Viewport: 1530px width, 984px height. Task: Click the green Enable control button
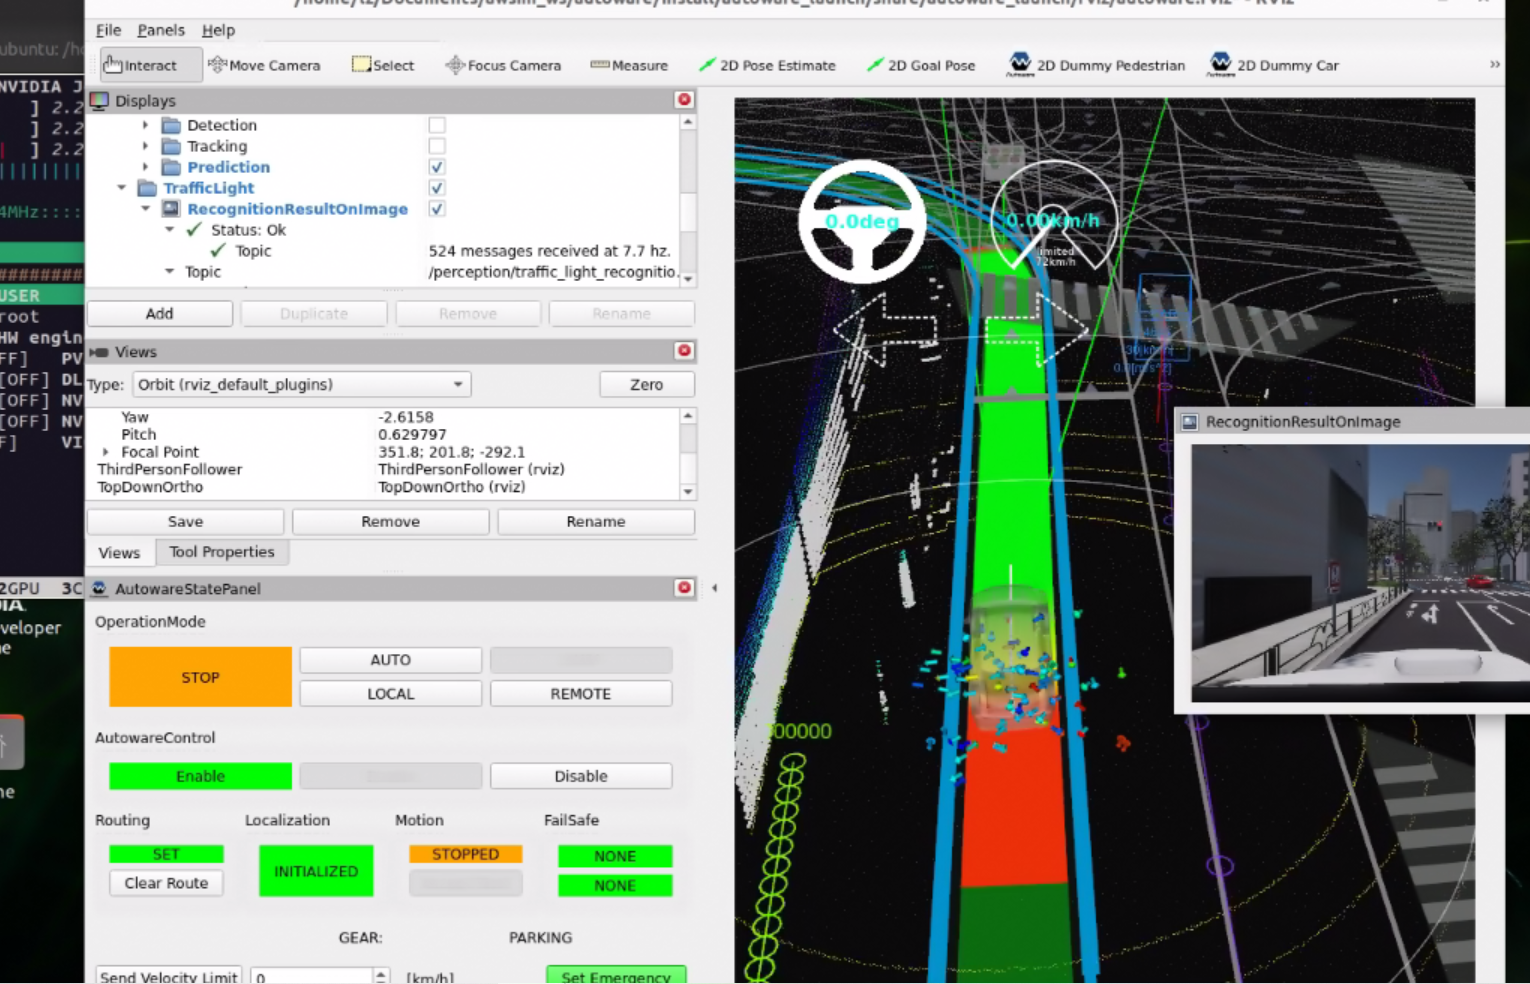coord(200,776)
